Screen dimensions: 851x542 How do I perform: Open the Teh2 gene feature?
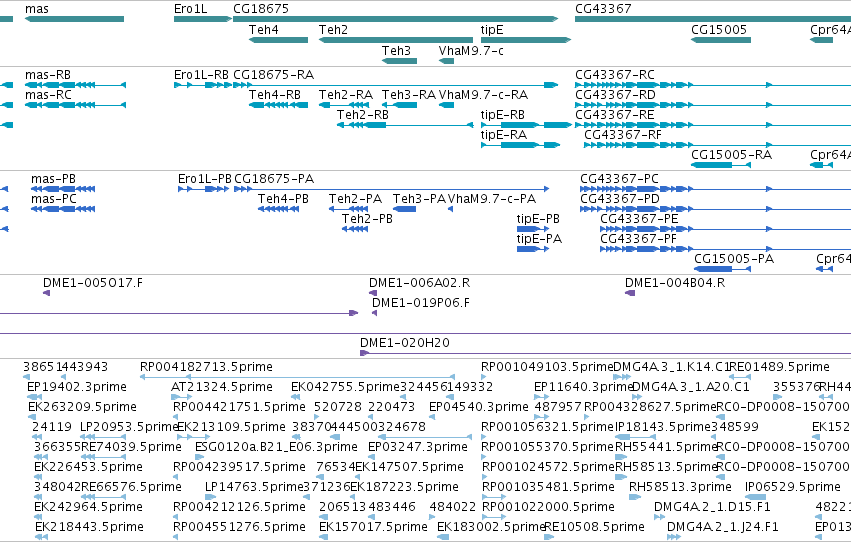click(396, 40)
